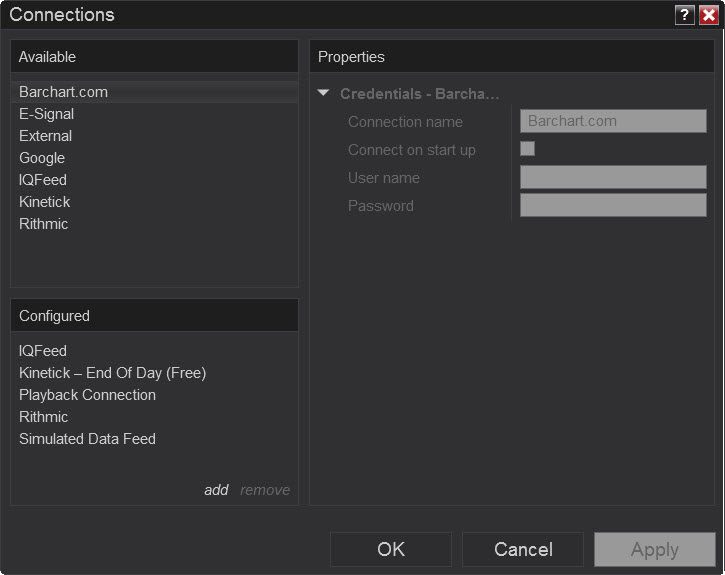Select Barchart.com in Available list

(63, 92)
